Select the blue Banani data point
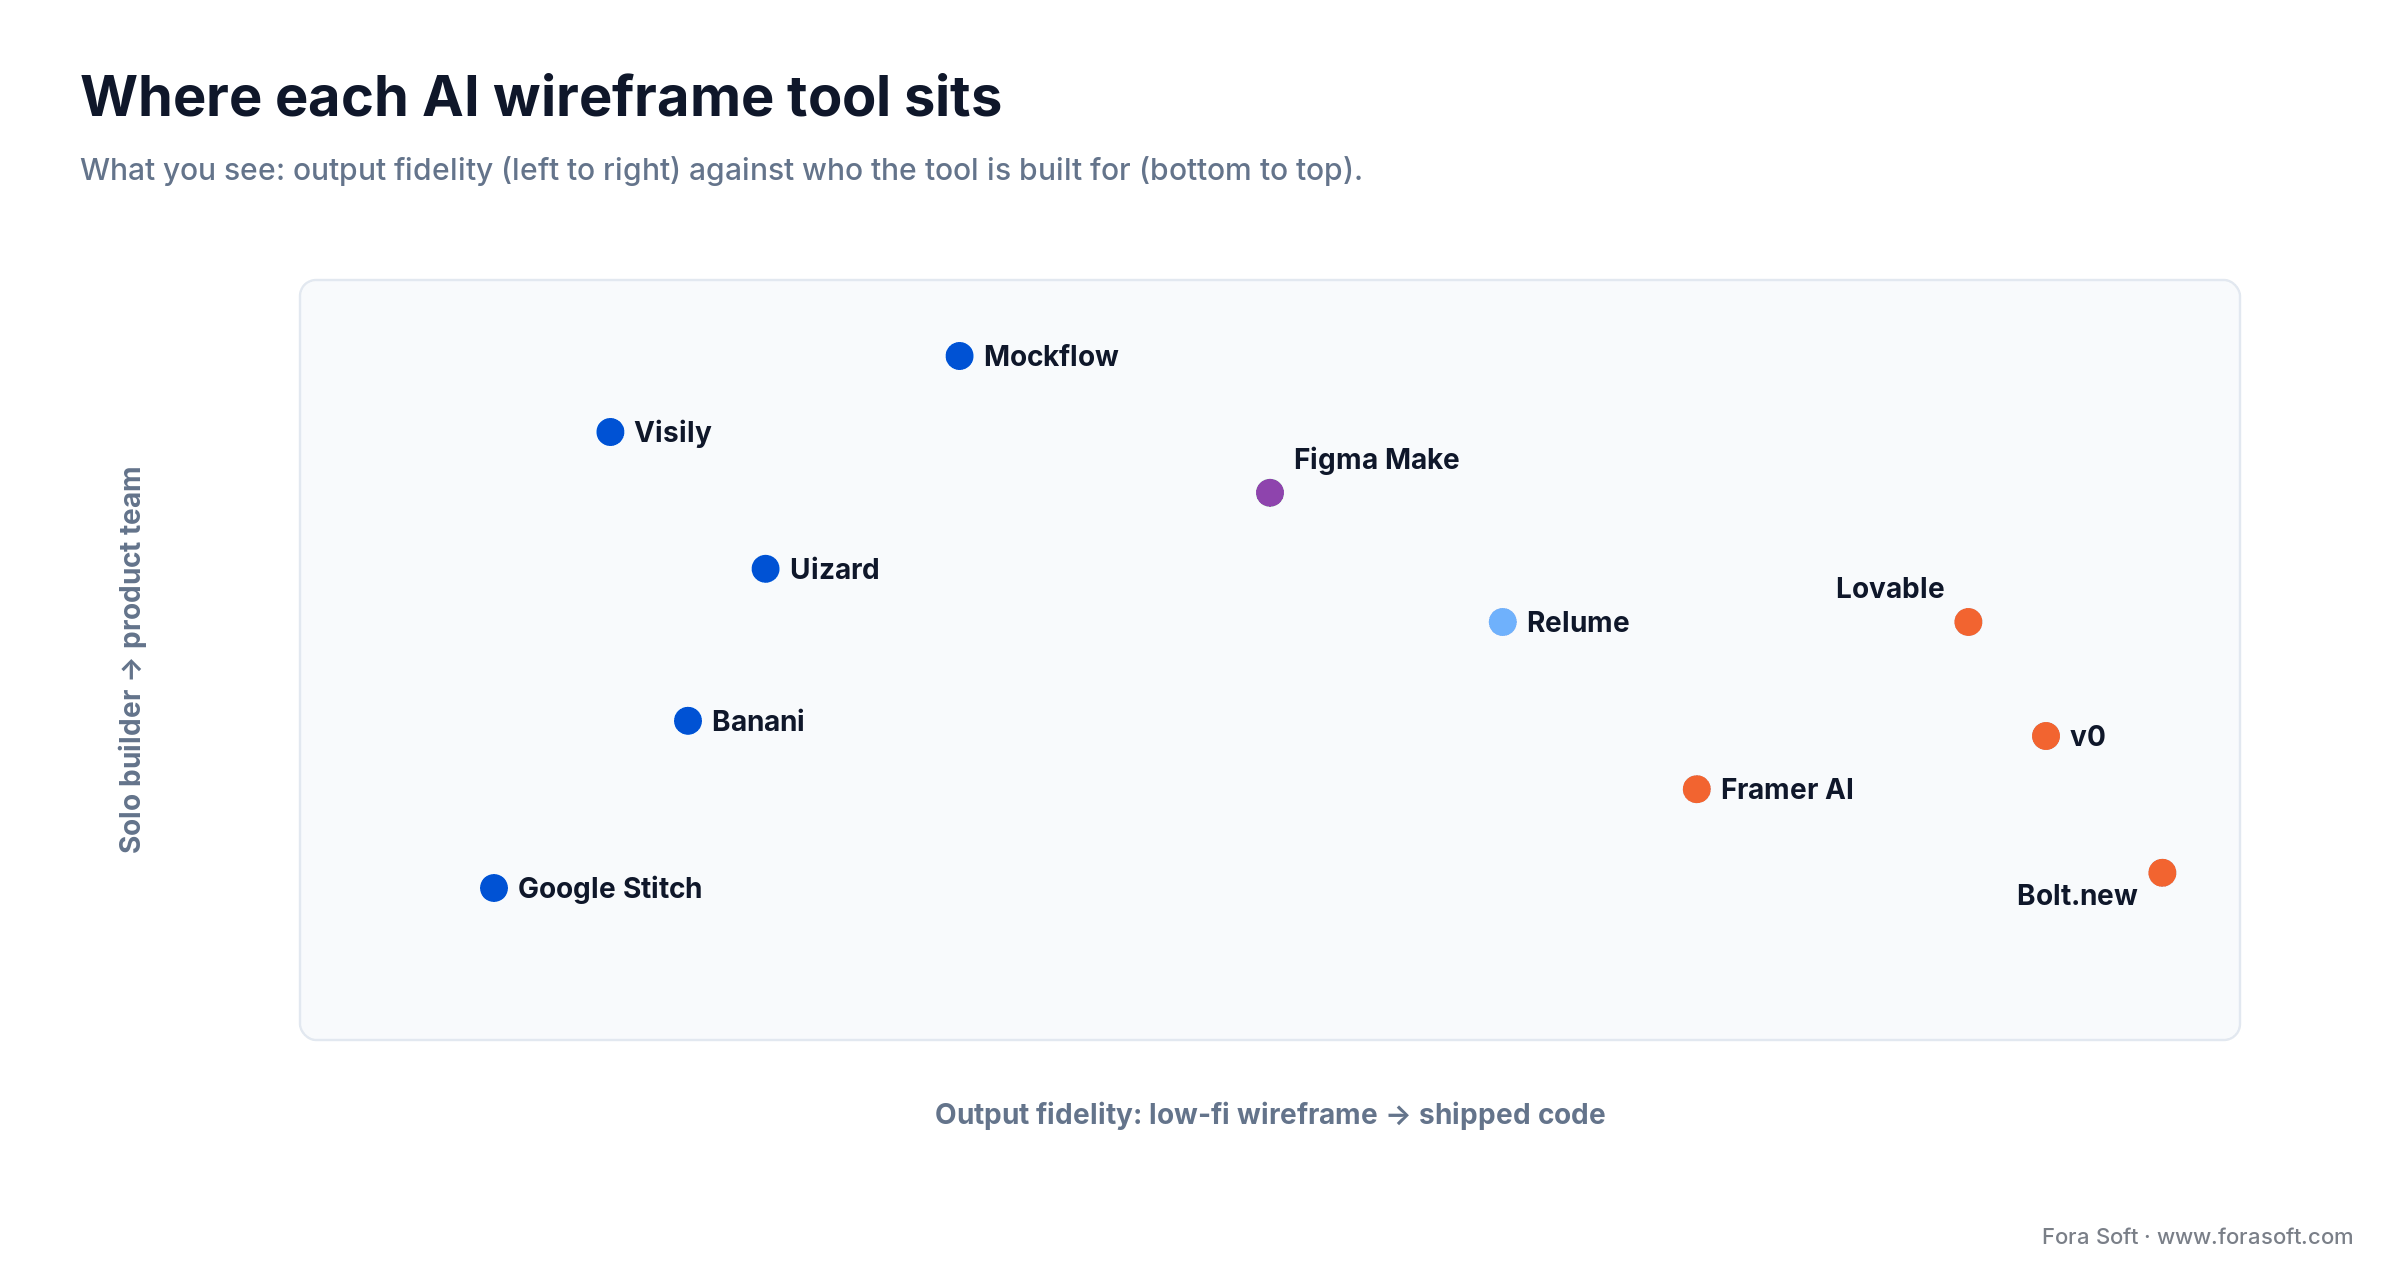This screenshot has width=2400, height=1280. tap(688, 721)
